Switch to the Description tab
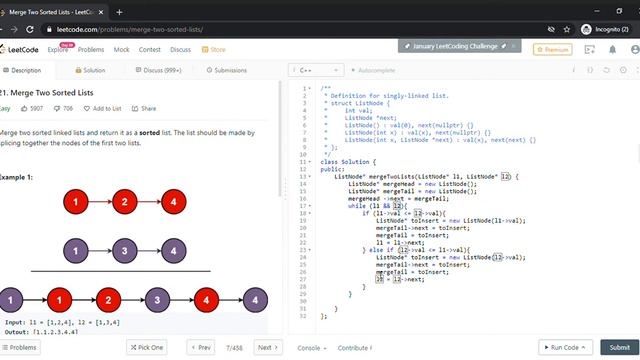Viewport: 640px width, 360px height. tap(22, 70)
